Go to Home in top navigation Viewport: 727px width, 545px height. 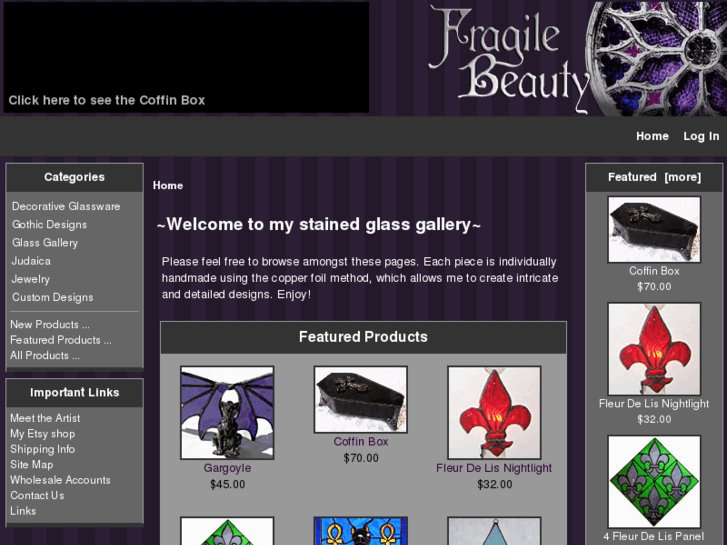pyautogui.click(x=652, y=136)
